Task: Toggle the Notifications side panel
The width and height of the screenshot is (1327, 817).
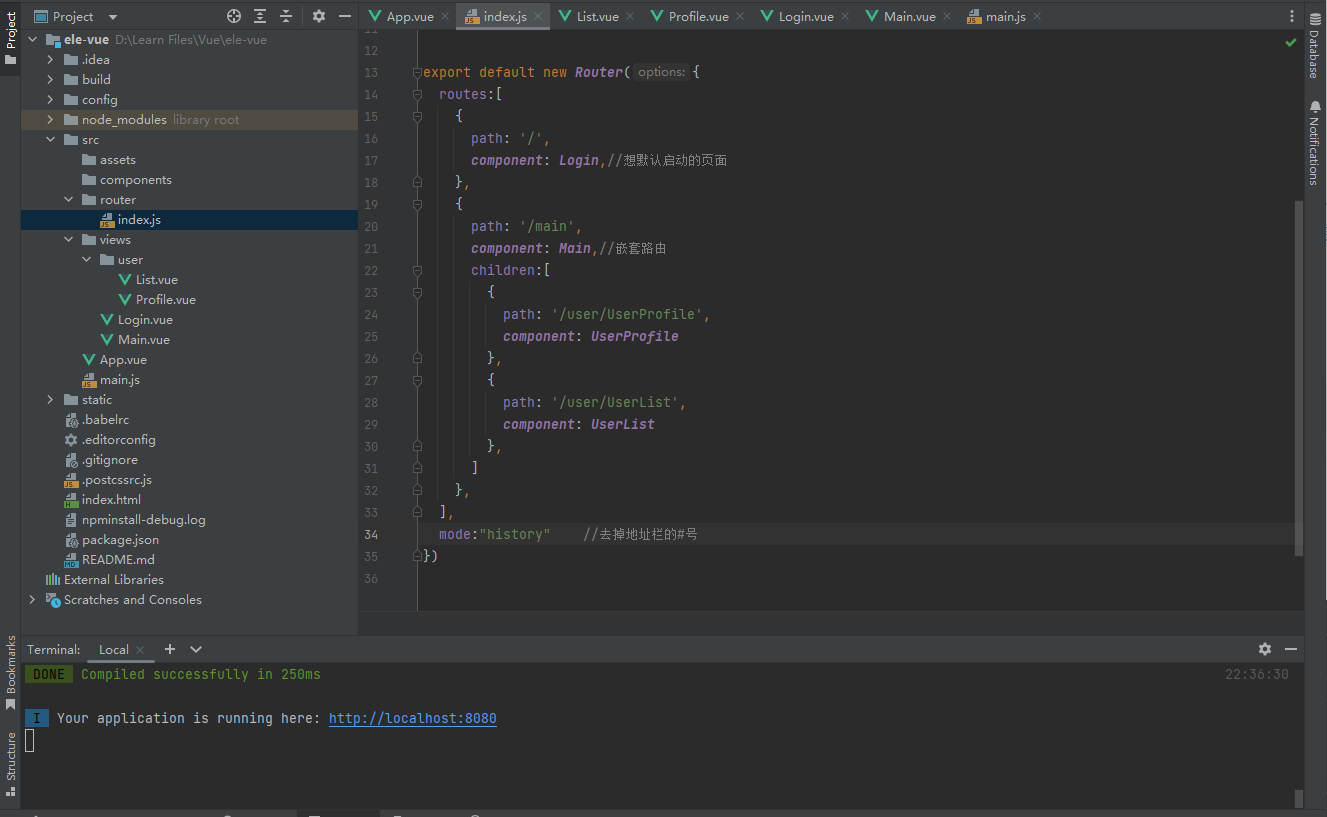Action: [x=1314, y=143]
